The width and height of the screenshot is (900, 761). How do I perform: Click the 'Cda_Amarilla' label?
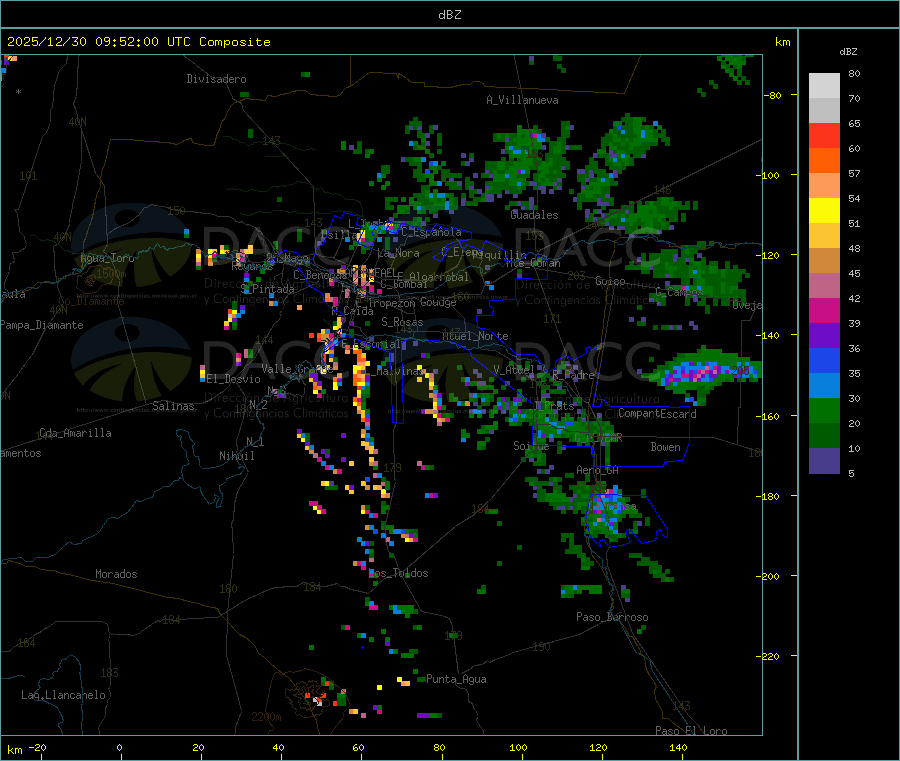point(75,433)
